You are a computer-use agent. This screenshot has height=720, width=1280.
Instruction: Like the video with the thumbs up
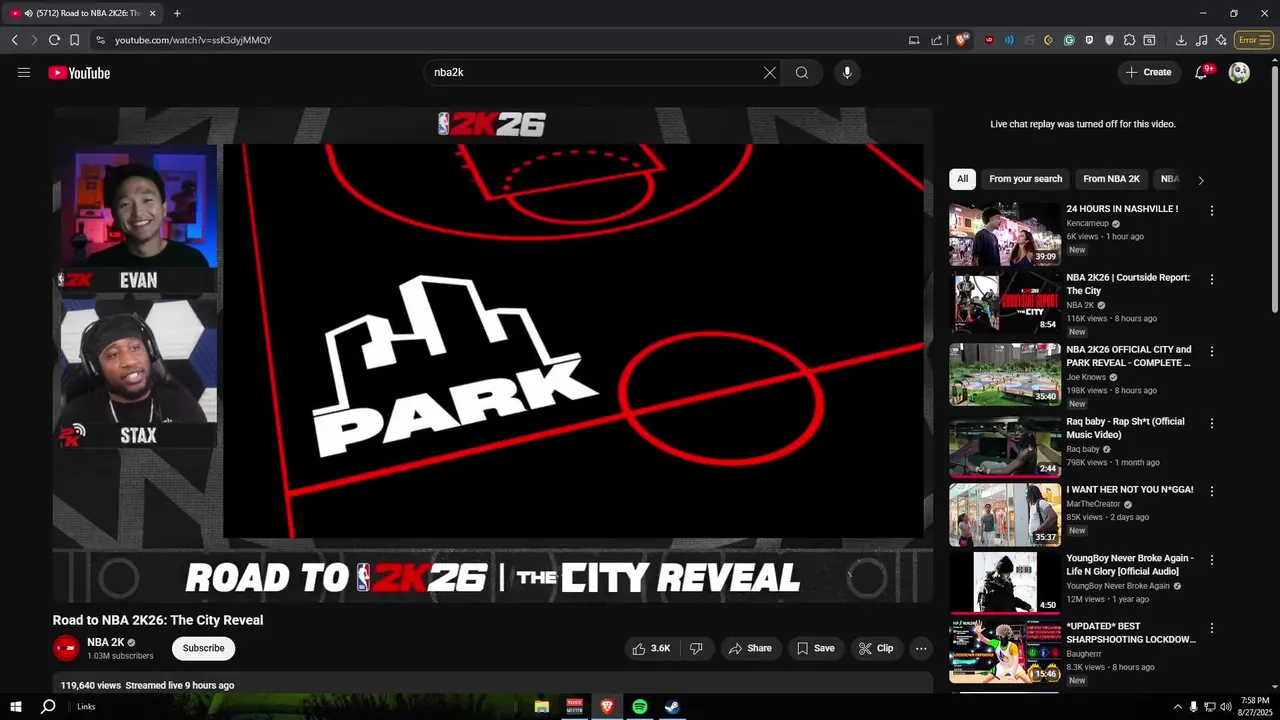tap(651, 648)
